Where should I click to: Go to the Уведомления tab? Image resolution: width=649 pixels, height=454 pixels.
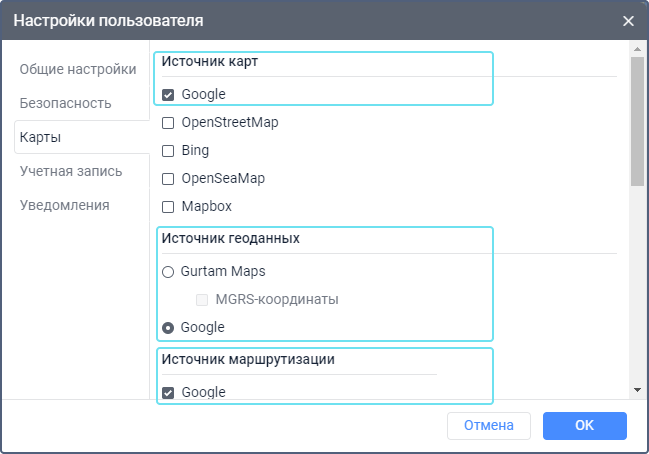pos(65,205)
